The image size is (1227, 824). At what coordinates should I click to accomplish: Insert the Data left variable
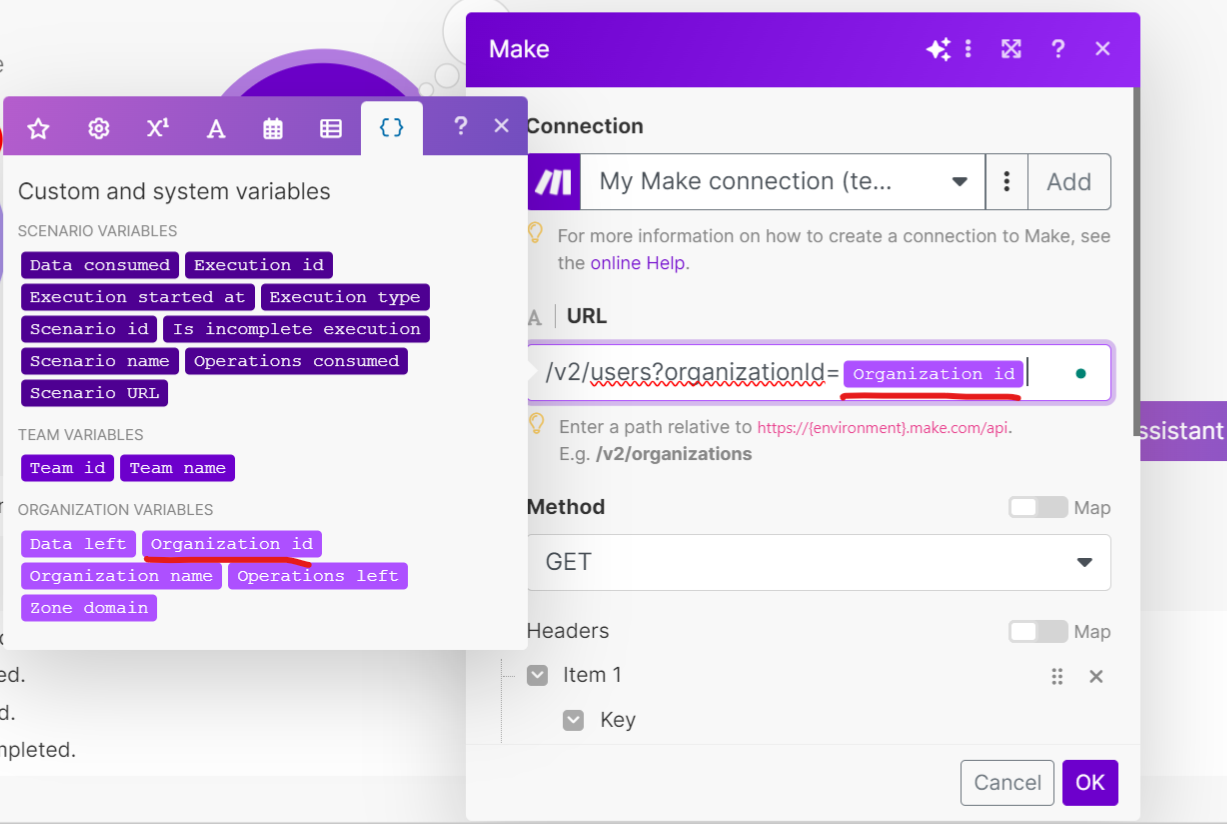(x=78, y=544)
